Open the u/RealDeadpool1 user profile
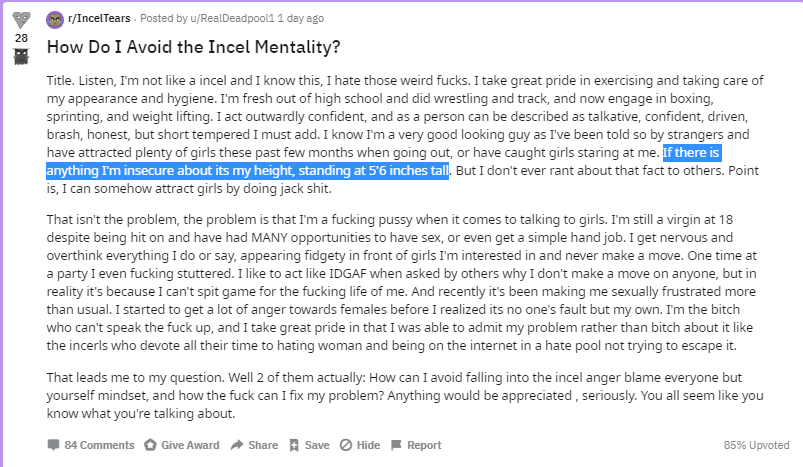 pos(233,18)
